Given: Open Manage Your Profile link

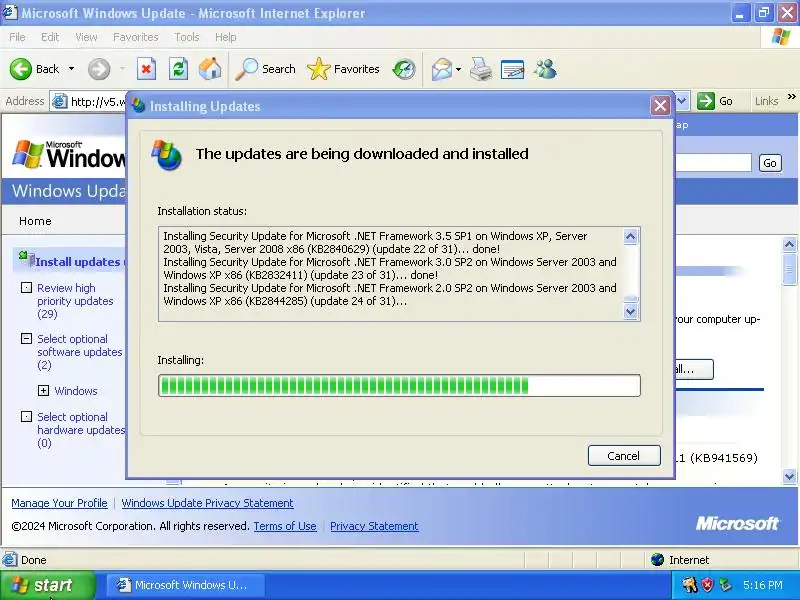Looking at the screenshot, I should point(59,503).
